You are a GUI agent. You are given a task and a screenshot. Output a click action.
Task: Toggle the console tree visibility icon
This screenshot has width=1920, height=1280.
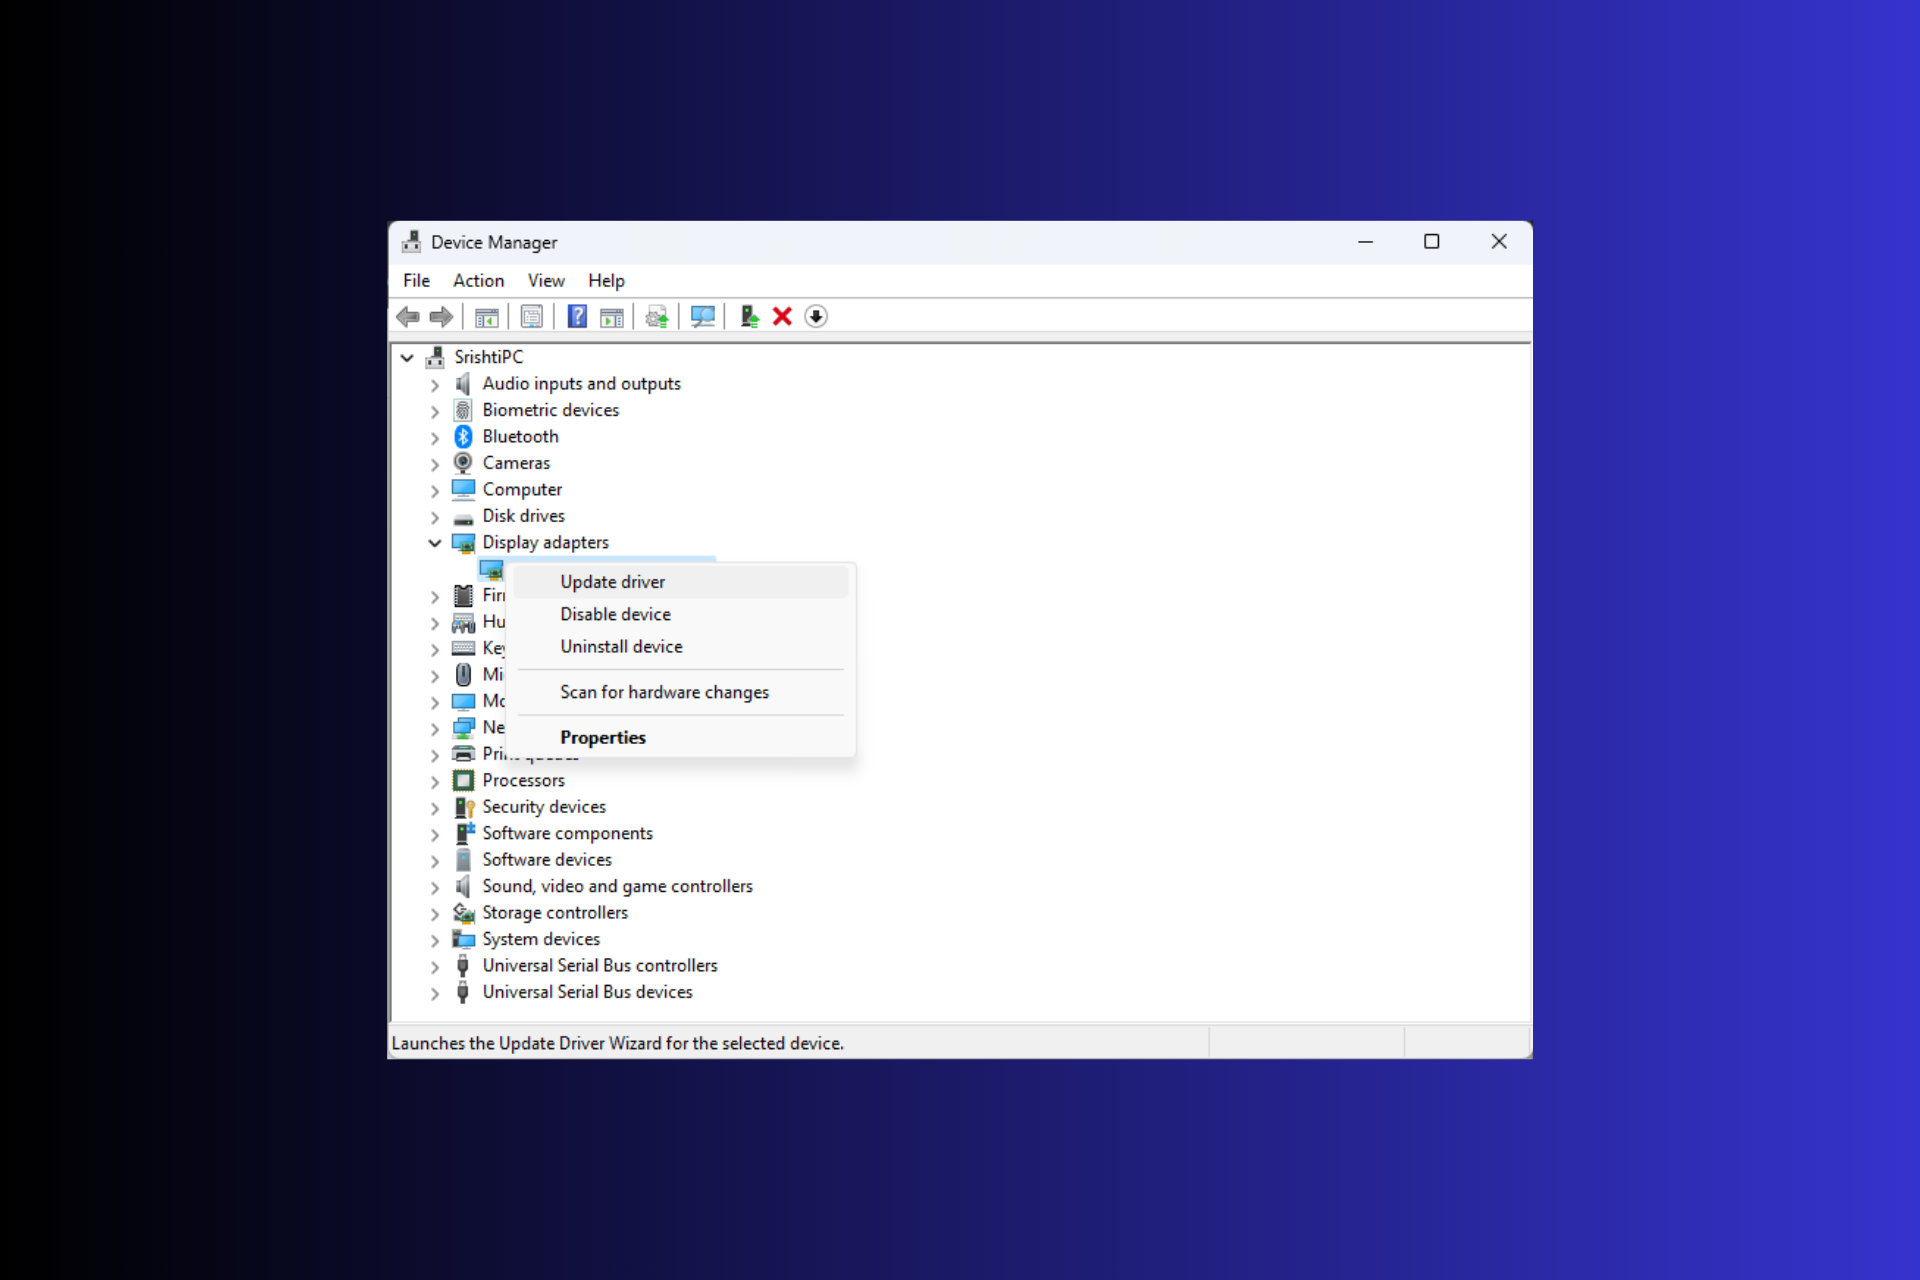(x=487, y=316)
